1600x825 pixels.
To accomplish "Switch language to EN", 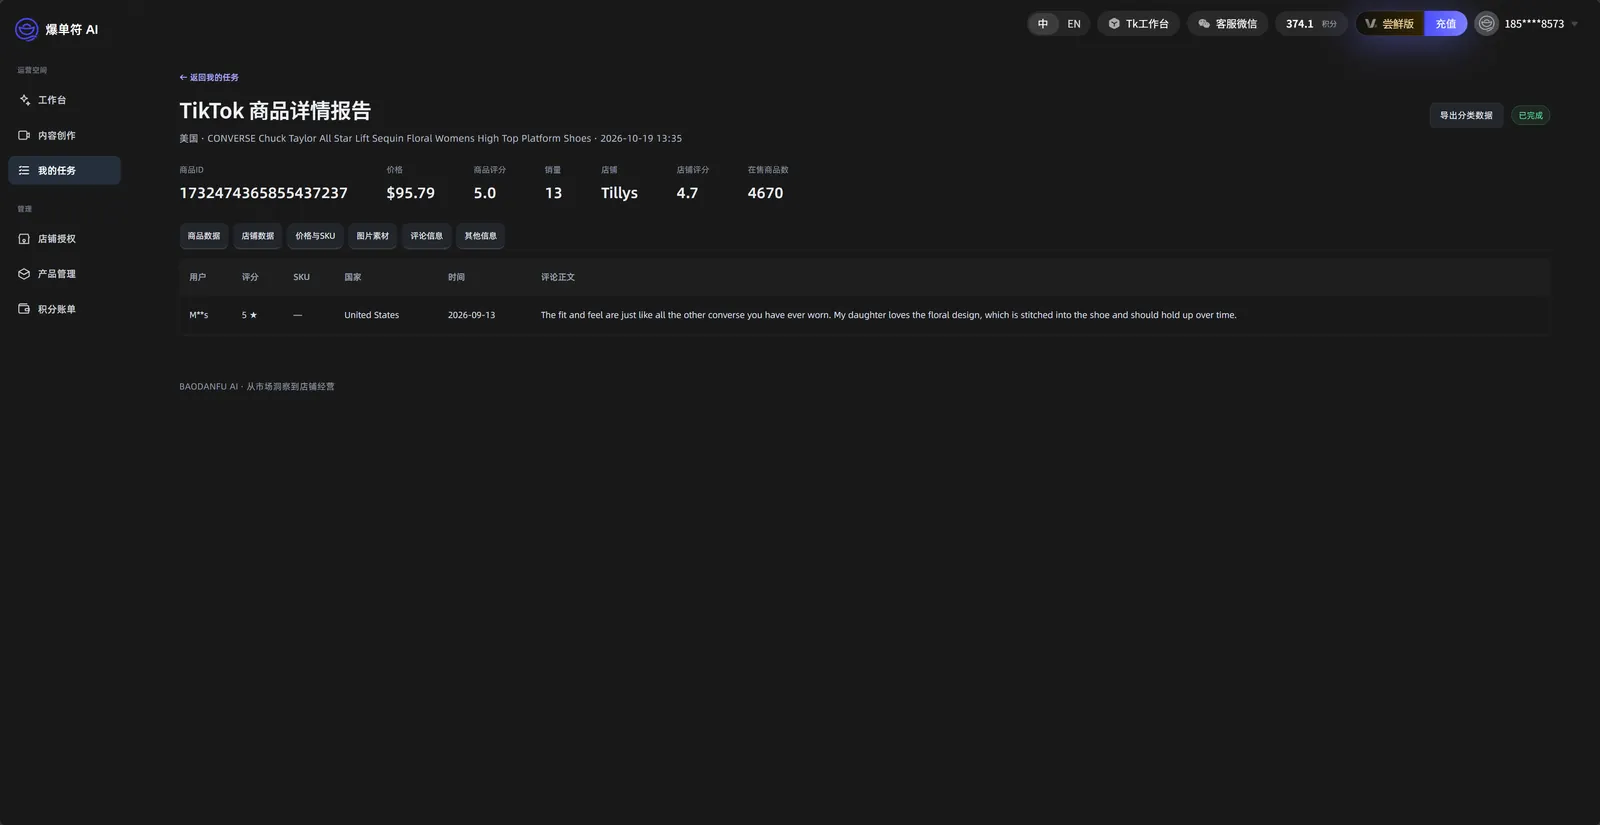I will (1074, 24).
